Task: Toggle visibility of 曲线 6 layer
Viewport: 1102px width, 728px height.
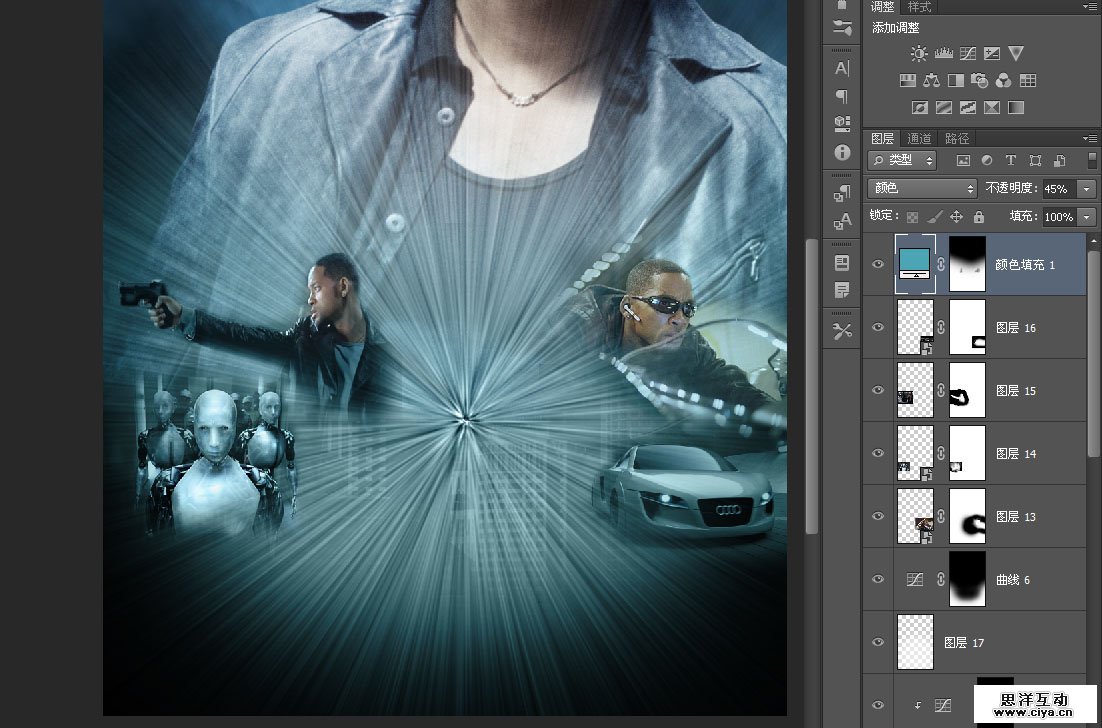Action: tap(878, 579)
